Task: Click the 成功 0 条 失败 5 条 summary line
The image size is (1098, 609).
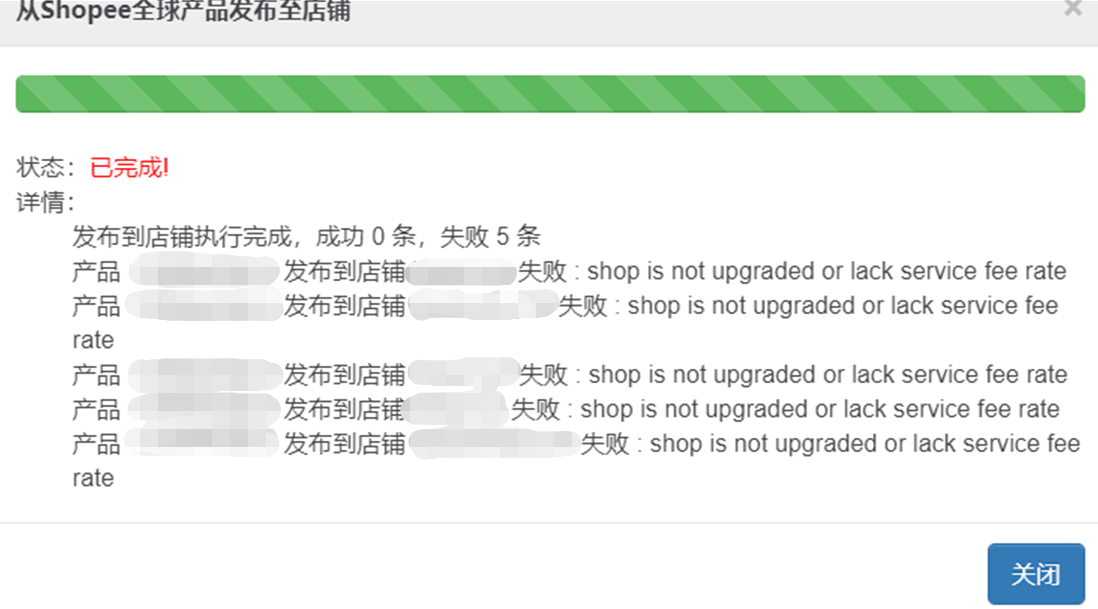Action: click(306, 237)
